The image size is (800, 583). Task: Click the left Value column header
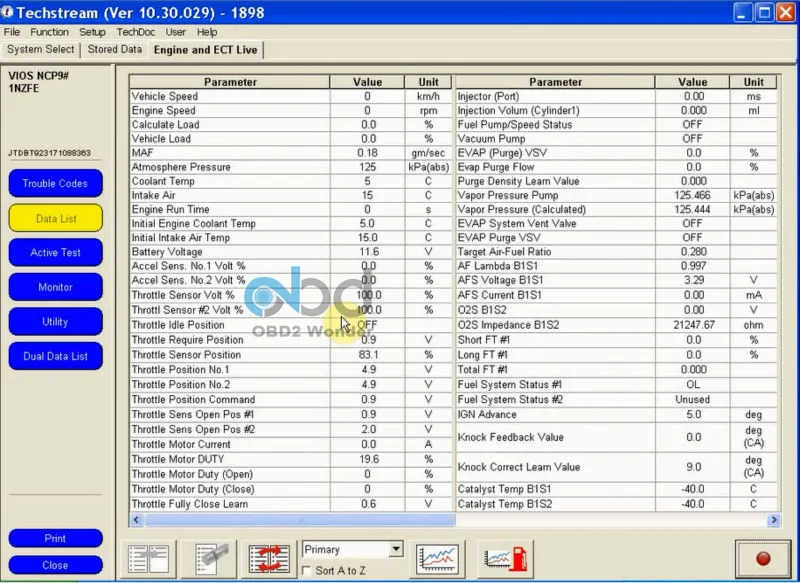pos(367,82)
